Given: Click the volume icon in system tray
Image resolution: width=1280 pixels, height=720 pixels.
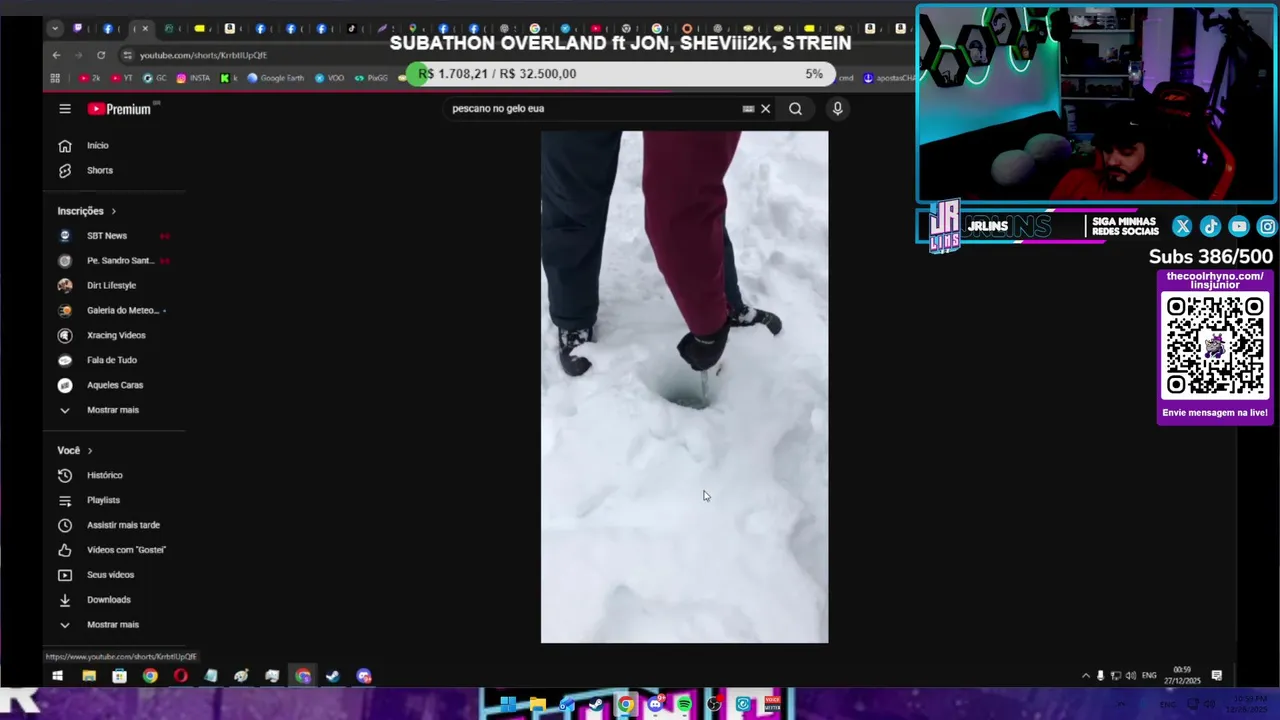Looking at the screenshot, I should (1131, 676).
